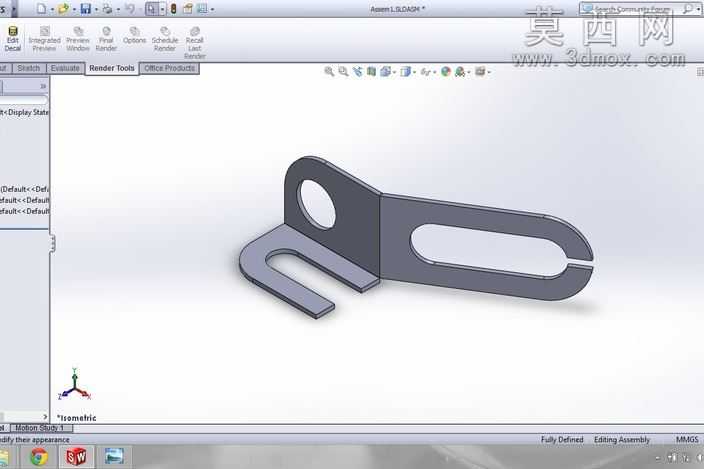Screen dimensions: 704x469
Task: Click the Edit Decal tool
Action: coord(13,39)
